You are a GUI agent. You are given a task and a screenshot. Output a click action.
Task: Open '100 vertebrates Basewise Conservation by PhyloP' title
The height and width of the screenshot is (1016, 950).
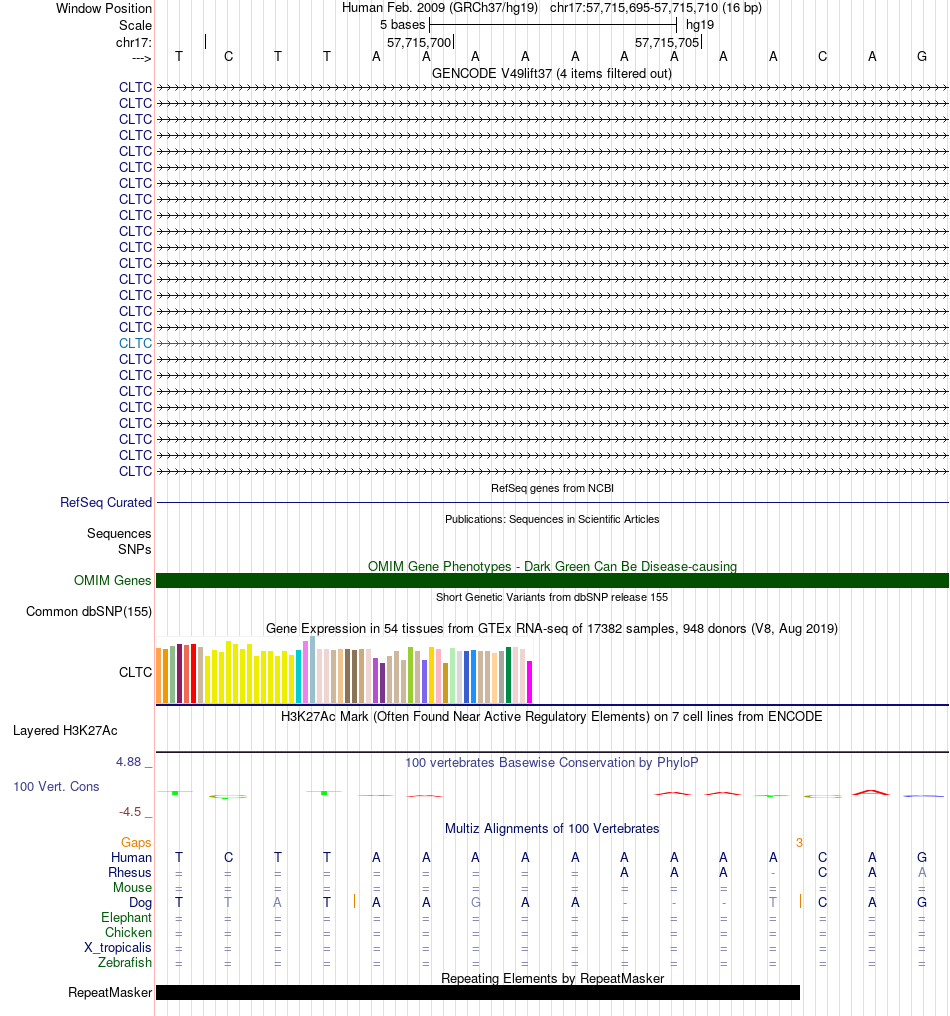(x=552, y=762)
